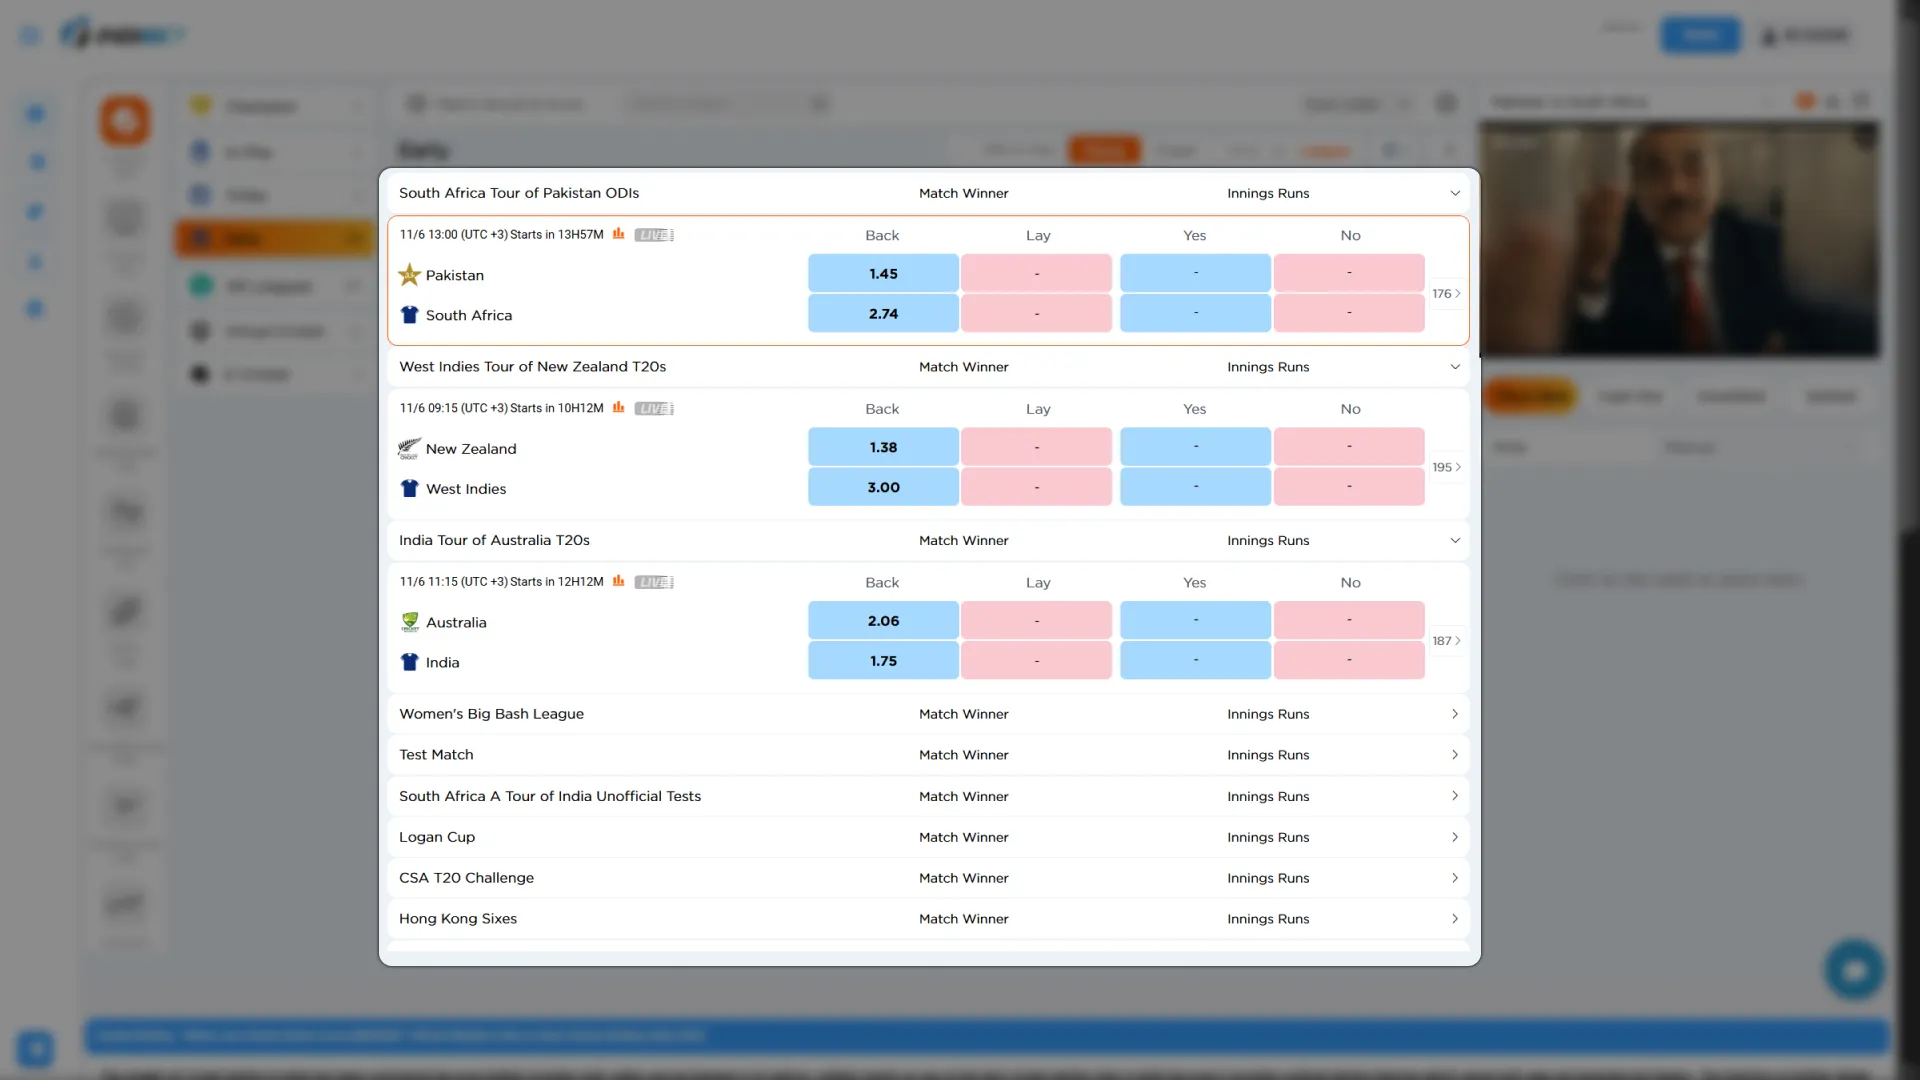The image size is (1920, 1080).
Task: Expand the Hong Kong Sixes league
Action: (x=1455, y=919)
